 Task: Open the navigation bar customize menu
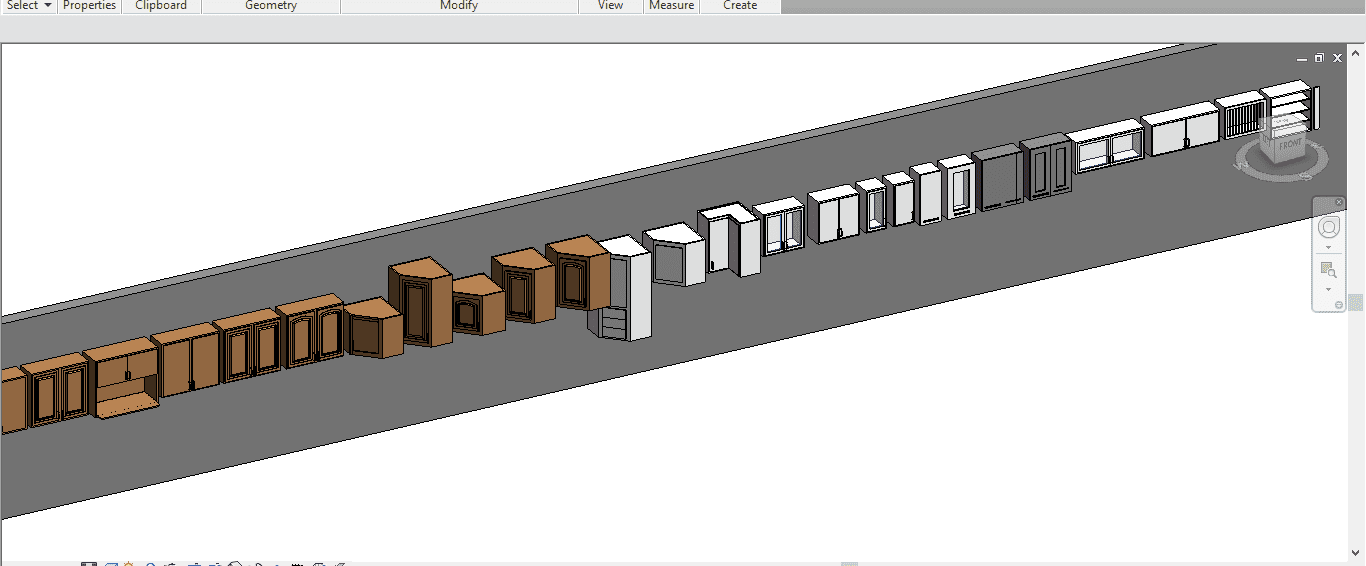pos(1339,305)
